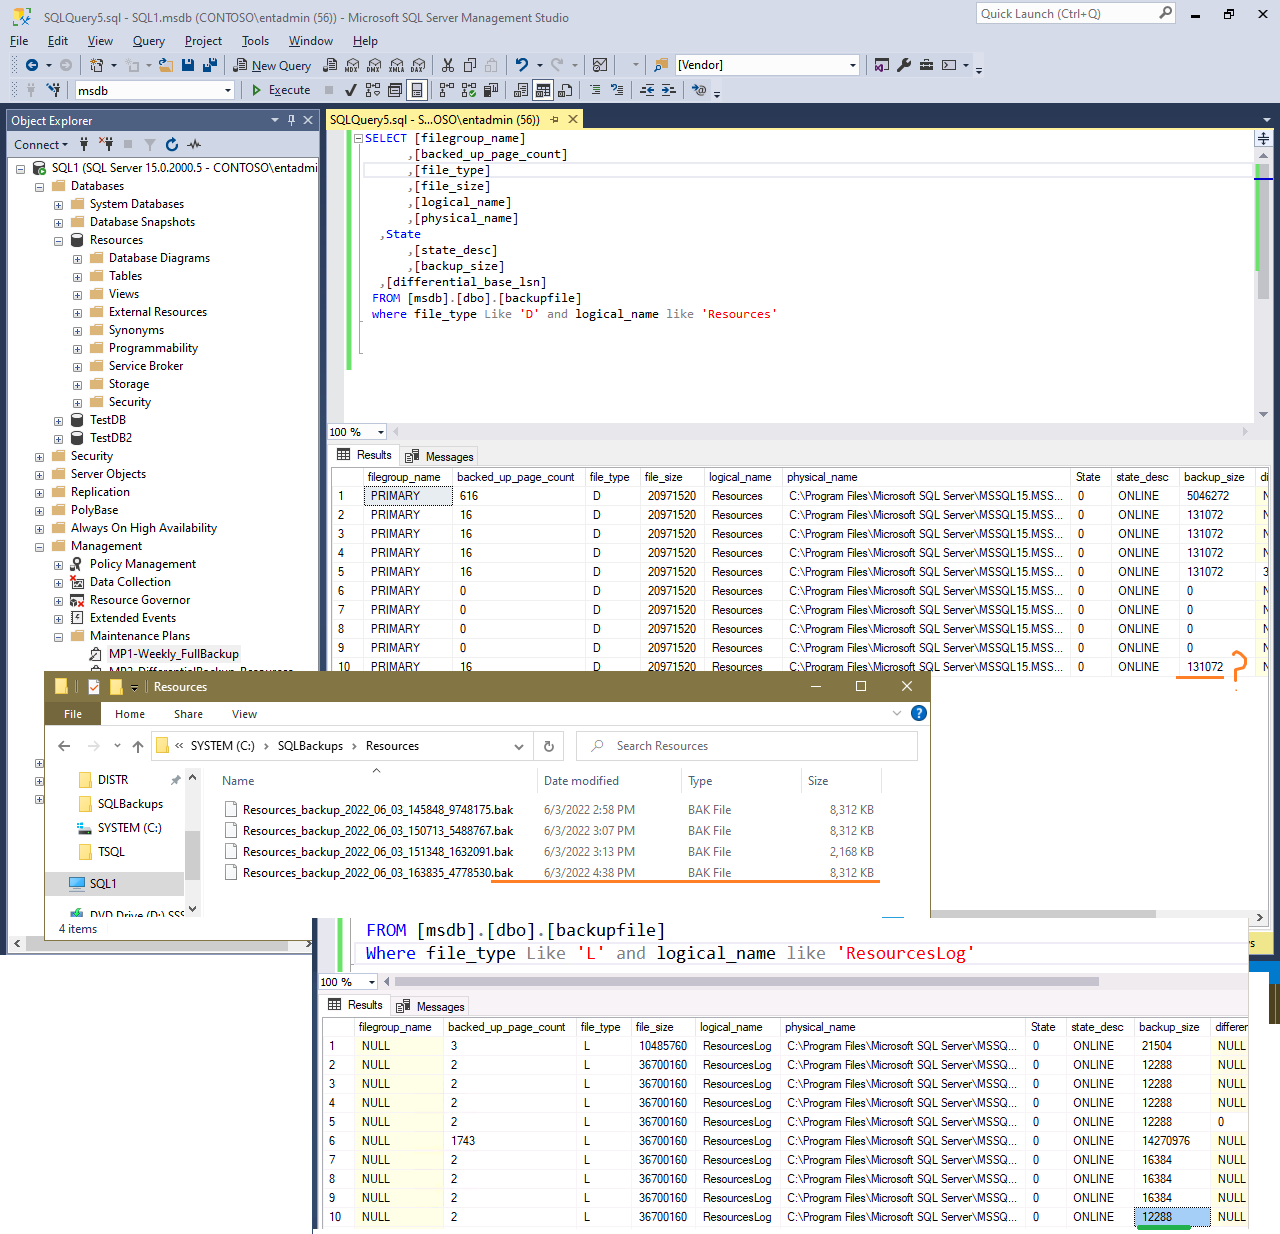This screenshot has height=1234, width=1280.
Task: Click the Activity Monitor icon in Object Explorer
Action: tap(194, 145)
